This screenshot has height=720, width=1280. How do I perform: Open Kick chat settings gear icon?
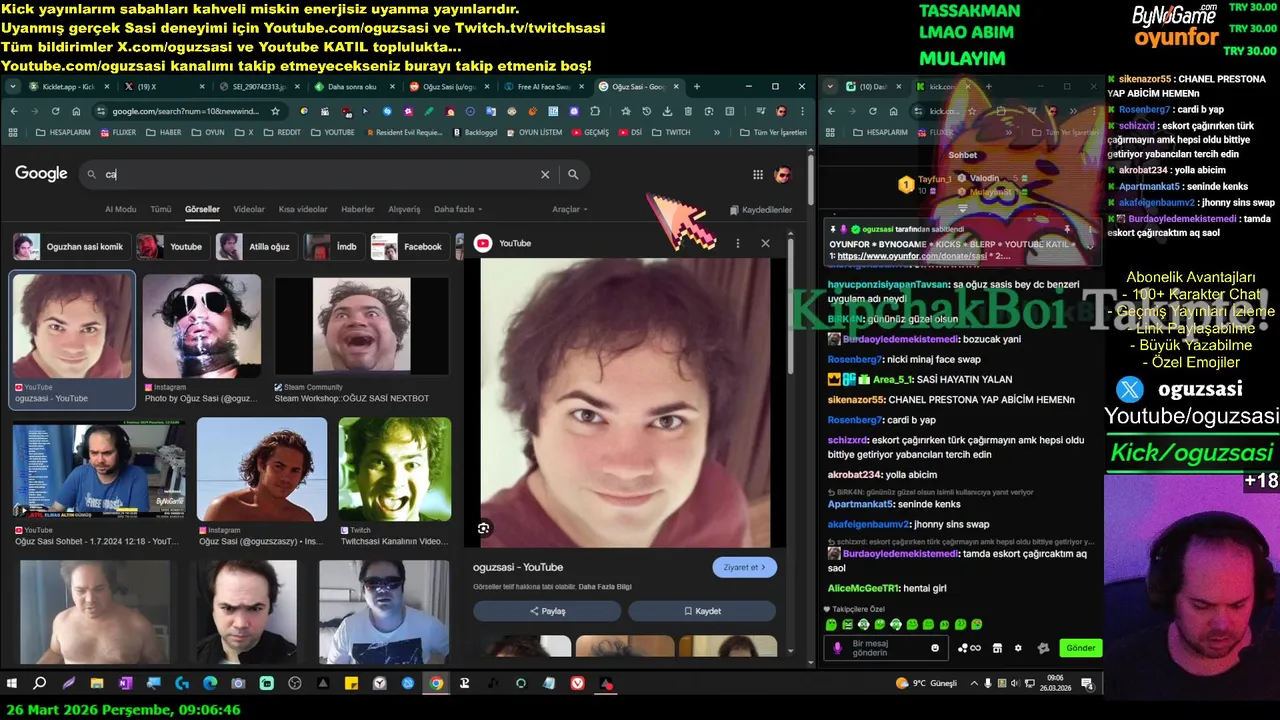click(1018, 648)
